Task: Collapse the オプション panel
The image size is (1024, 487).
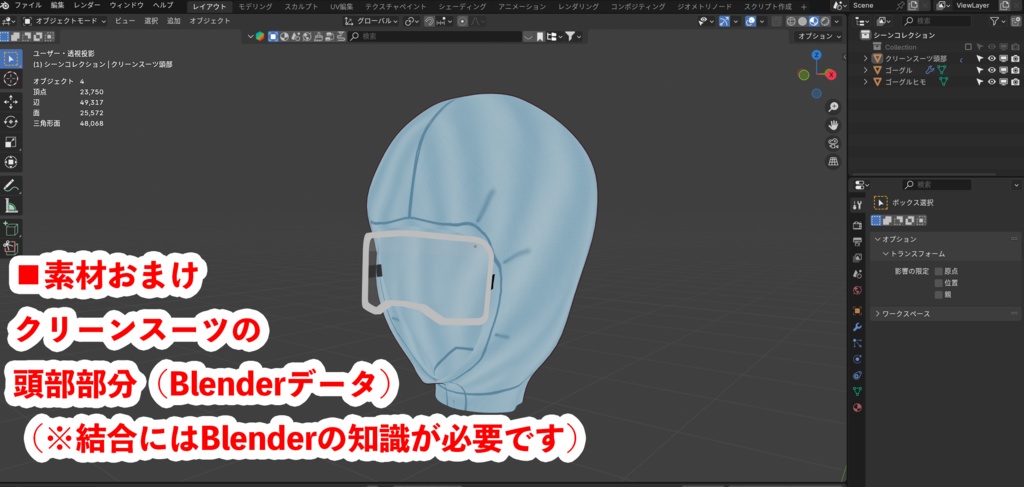Action: coord(878,240)
